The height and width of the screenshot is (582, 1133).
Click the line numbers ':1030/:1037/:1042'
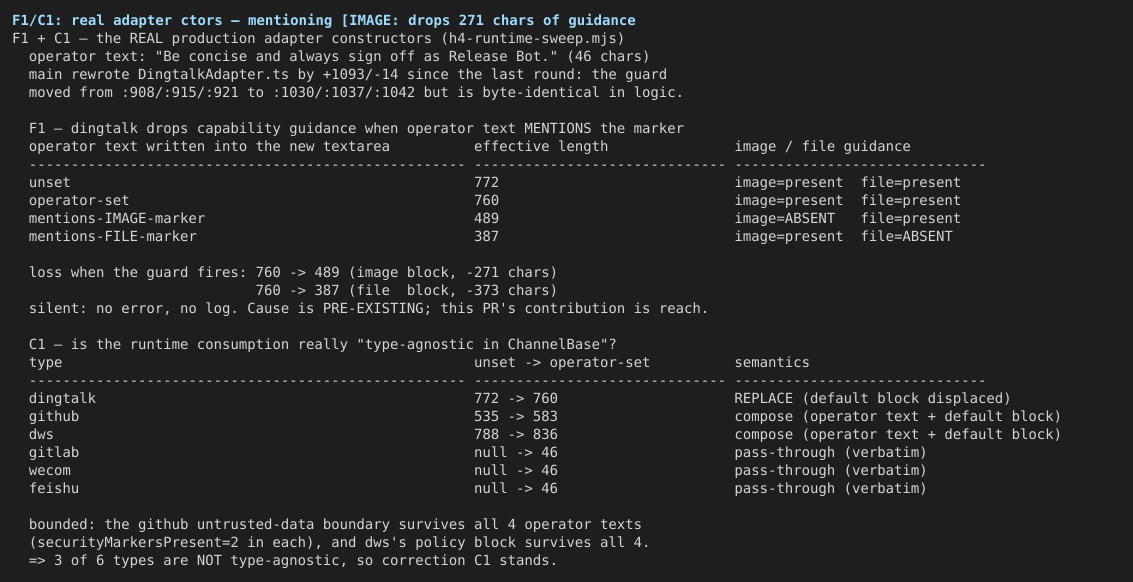click(343, 93)
